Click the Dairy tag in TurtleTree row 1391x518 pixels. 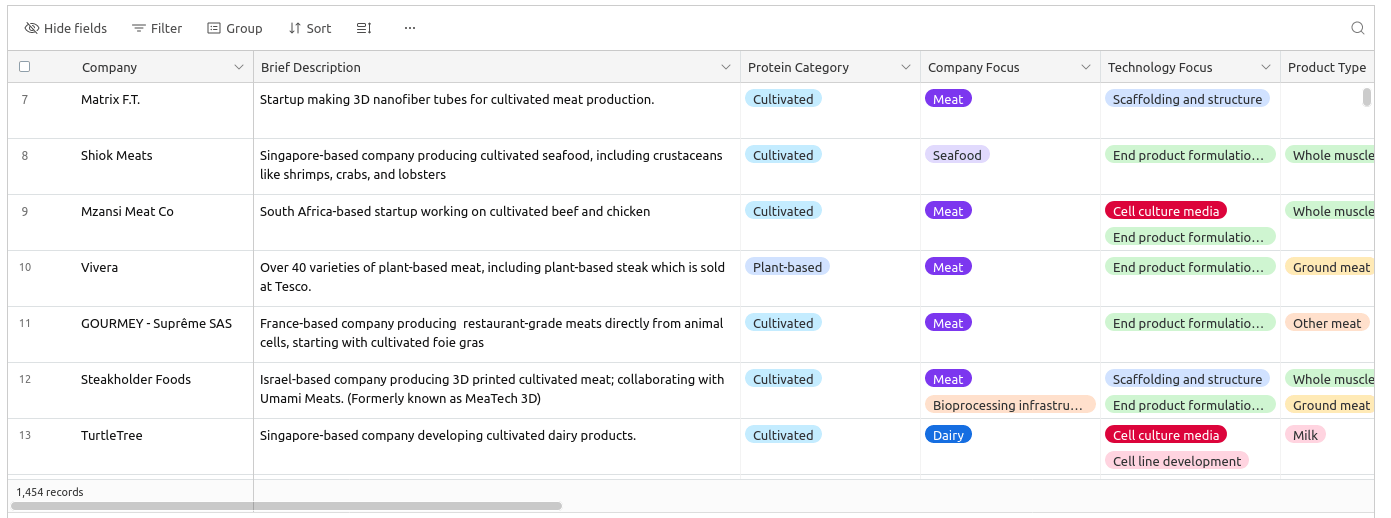[x=948, y=435]
